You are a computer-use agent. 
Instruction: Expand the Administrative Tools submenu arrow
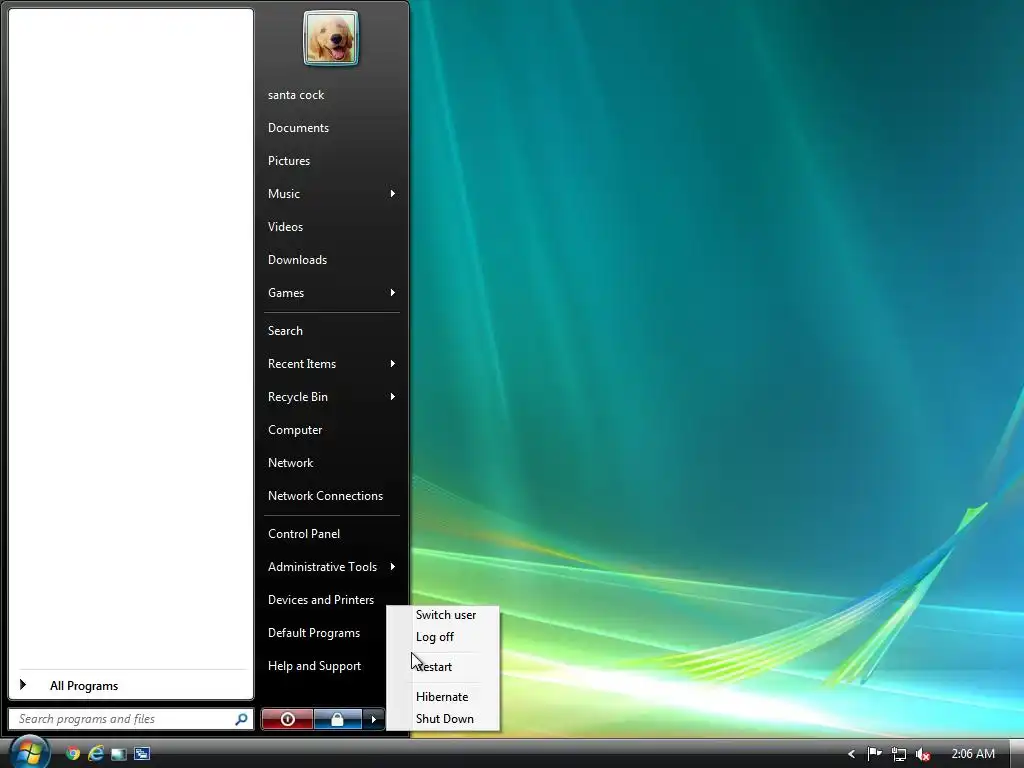392,566
